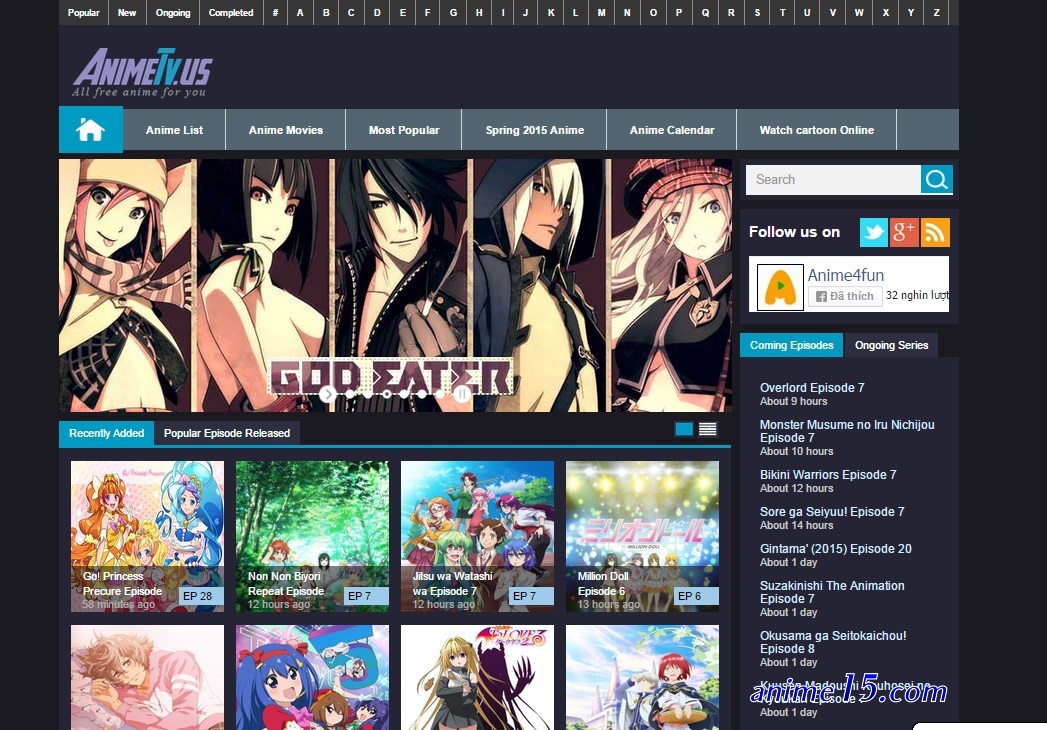Browse anime starting with letter Z

(936, 13)
